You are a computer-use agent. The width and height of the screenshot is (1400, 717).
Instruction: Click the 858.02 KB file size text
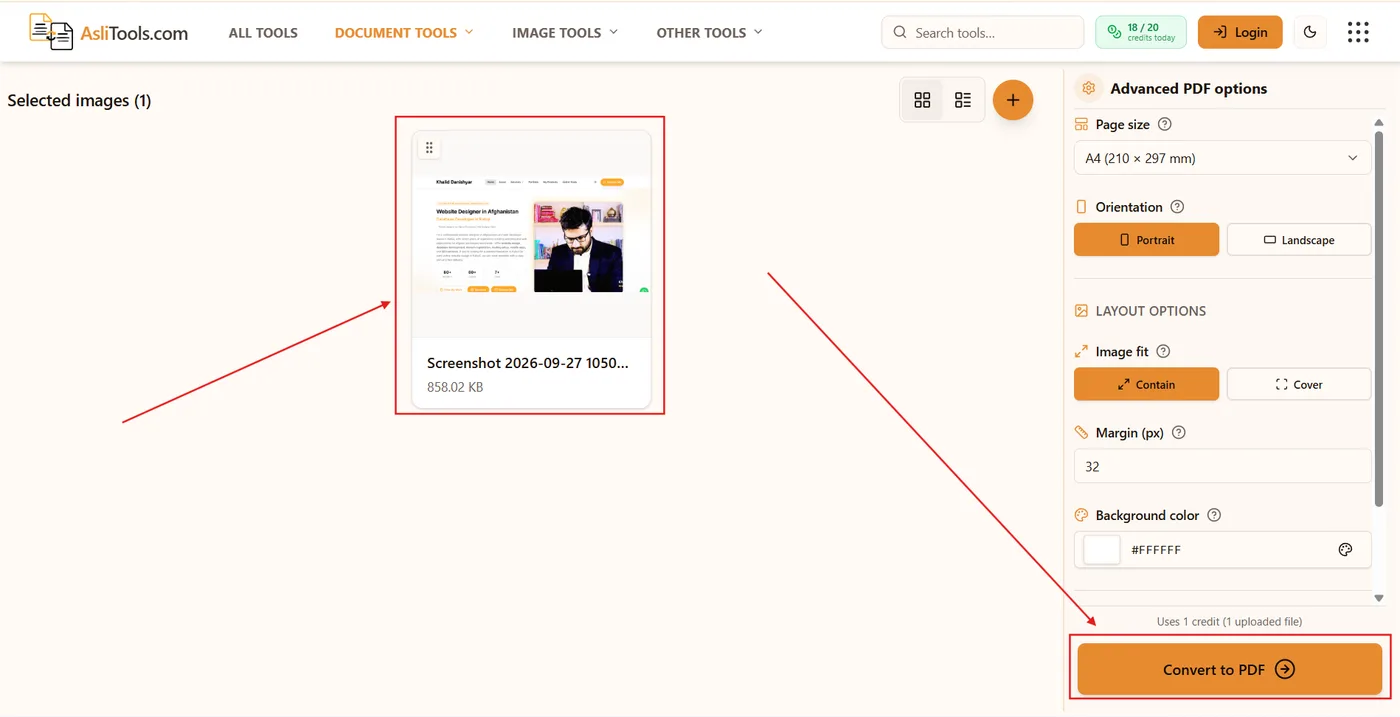[455, 387]
